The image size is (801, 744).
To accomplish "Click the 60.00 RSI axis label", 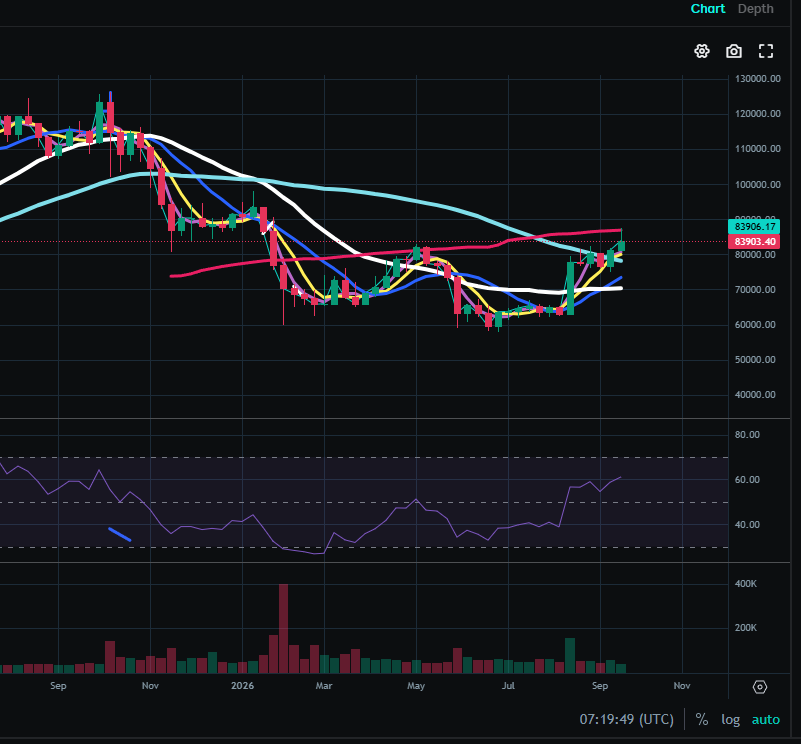I will point(747,480).
